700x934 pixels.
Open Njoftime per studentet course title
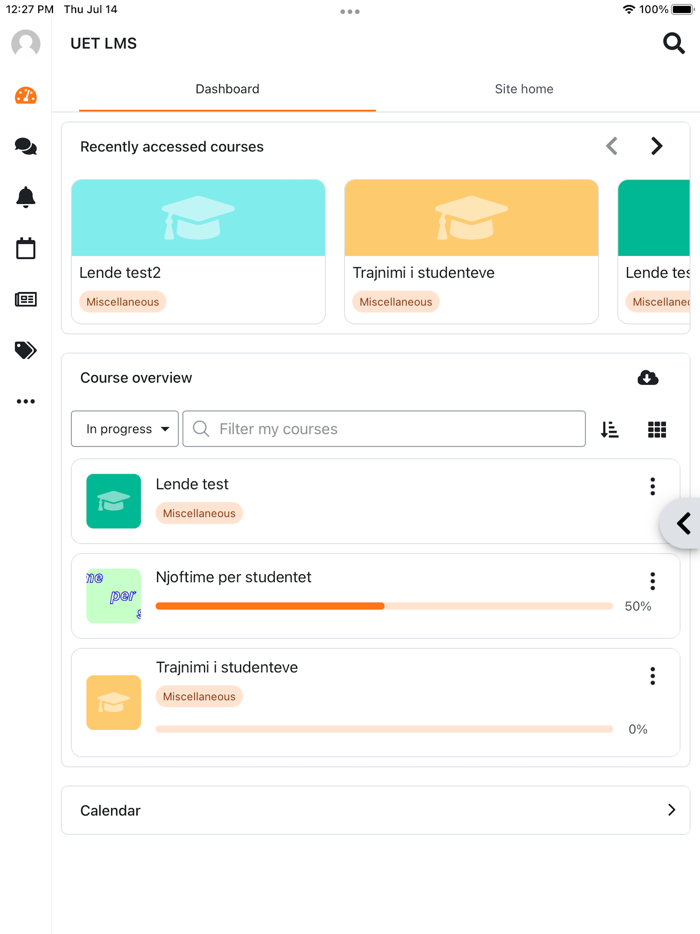[x=234, y=577]
